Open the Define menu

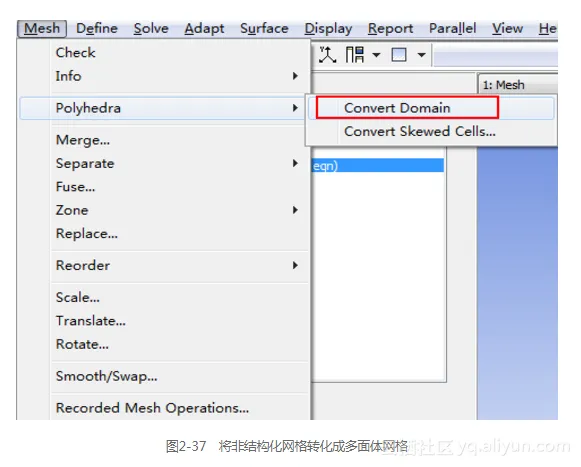97,29
